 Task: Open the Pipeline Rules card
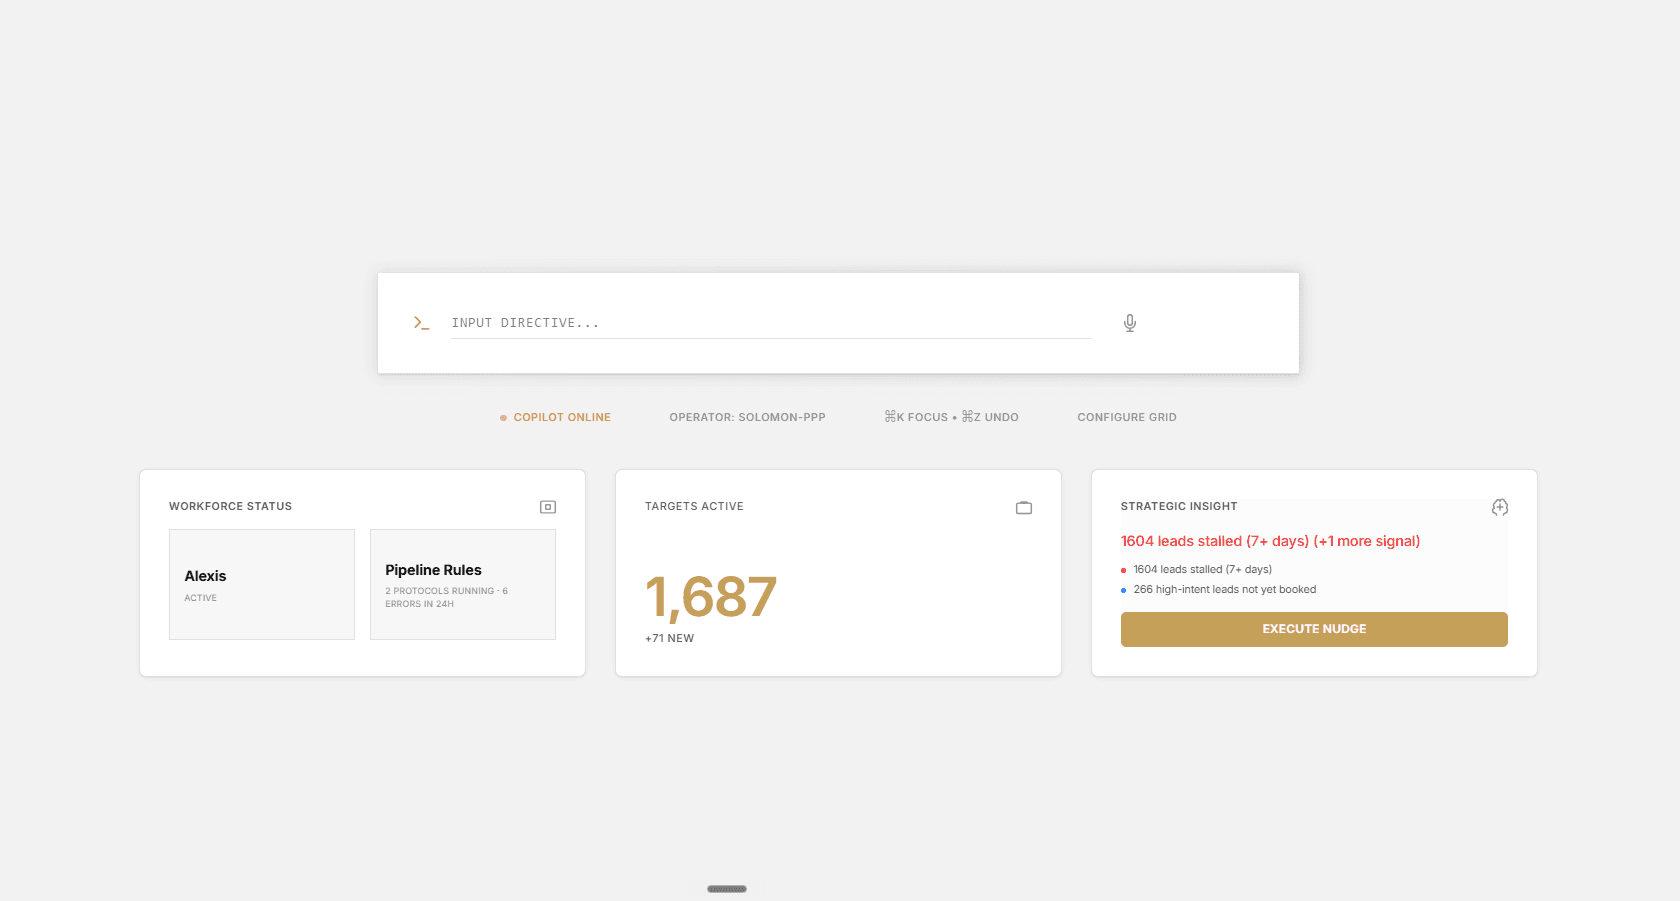pos(463,584)
